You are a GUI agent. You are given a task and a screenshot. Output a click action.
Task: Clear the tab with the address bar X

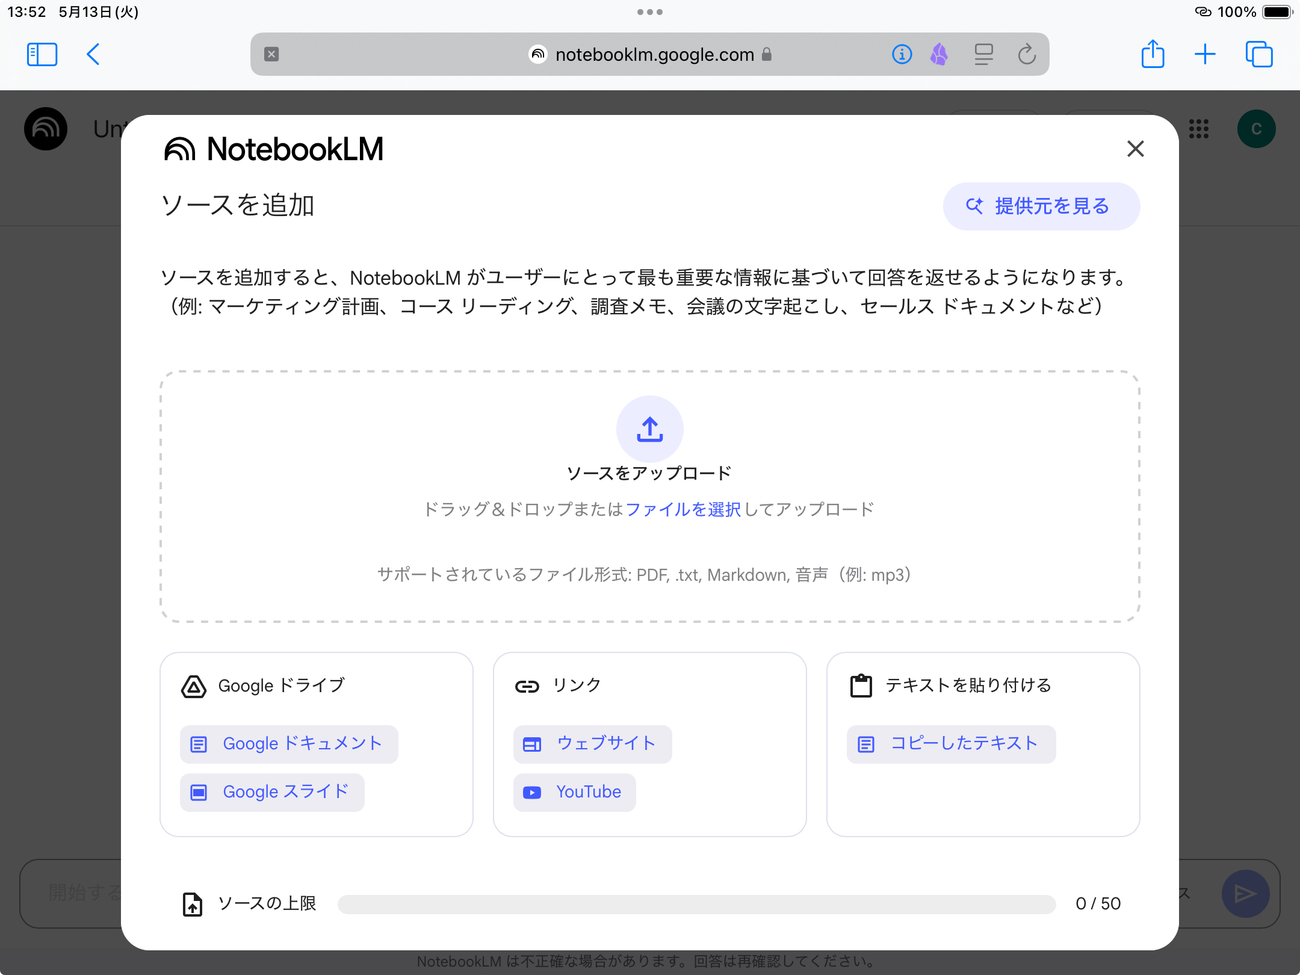click(x=271, y=54)
